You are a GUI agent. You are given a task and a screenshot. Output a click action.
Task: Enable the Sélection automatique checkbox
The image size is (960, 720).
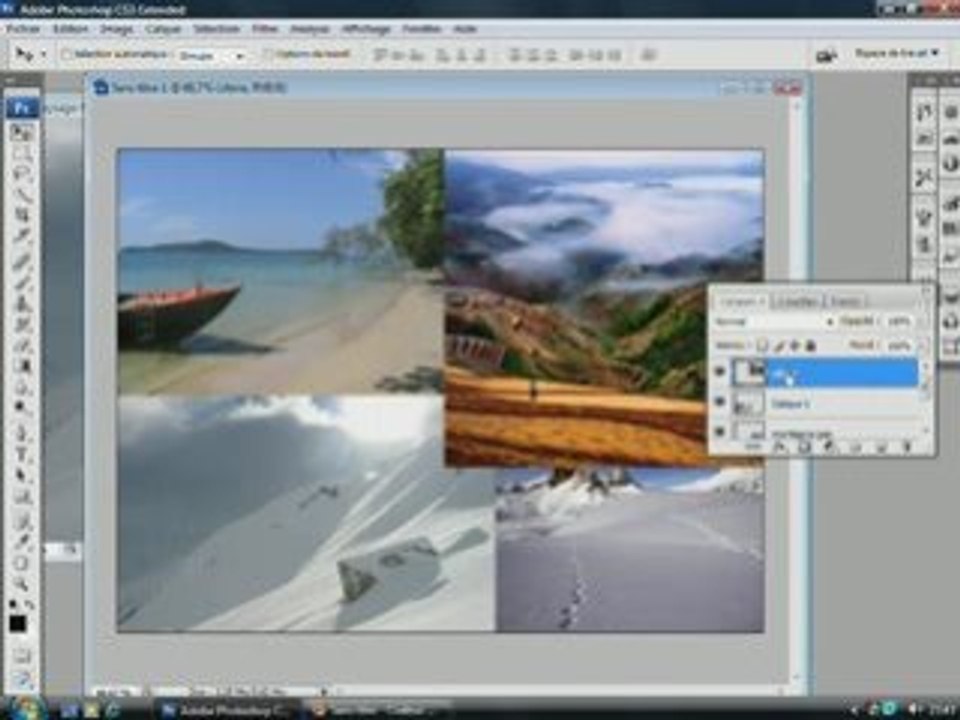(67, 54)
